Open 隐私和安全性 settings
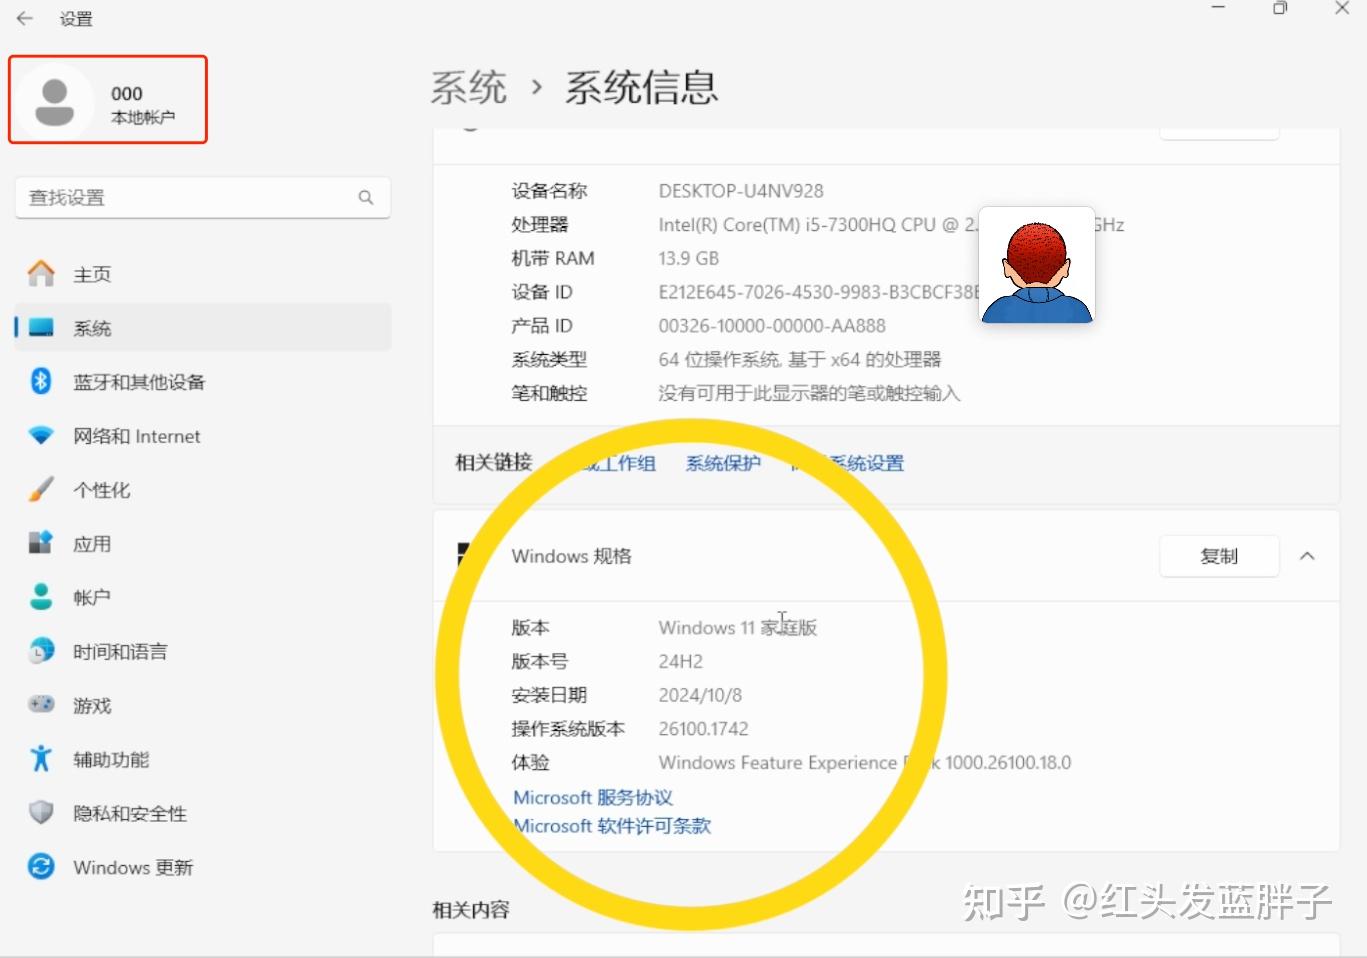Viewport: 1367px width, 958px height. tap(203, 814)
